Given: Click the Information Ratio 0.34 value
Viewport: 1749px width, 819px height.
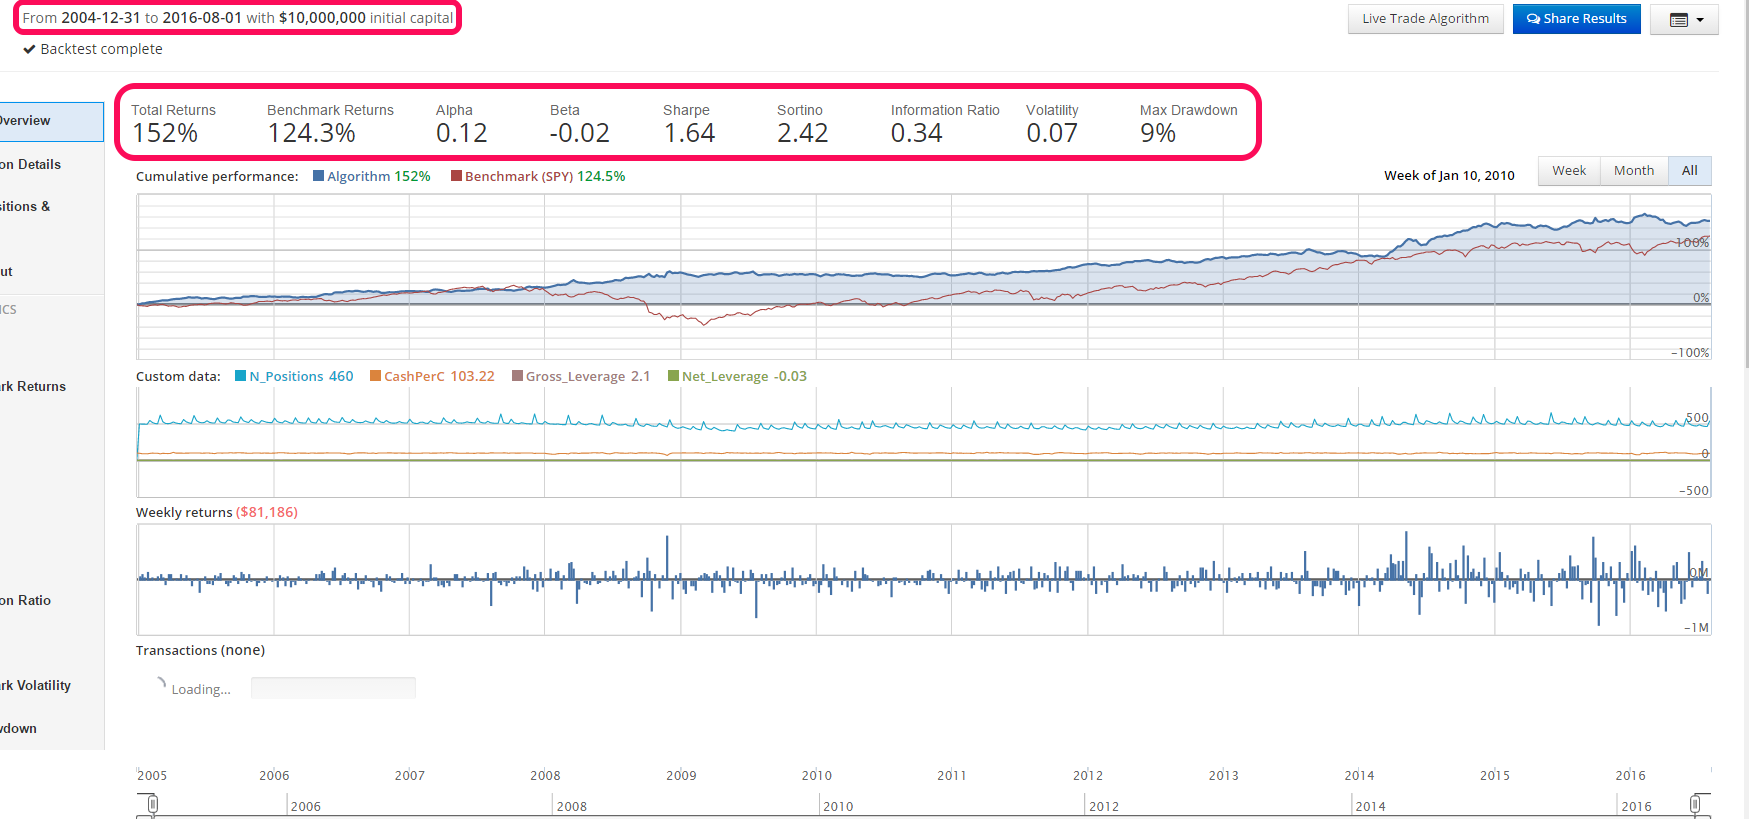Looking at the screenshot, I should point(917,133).
